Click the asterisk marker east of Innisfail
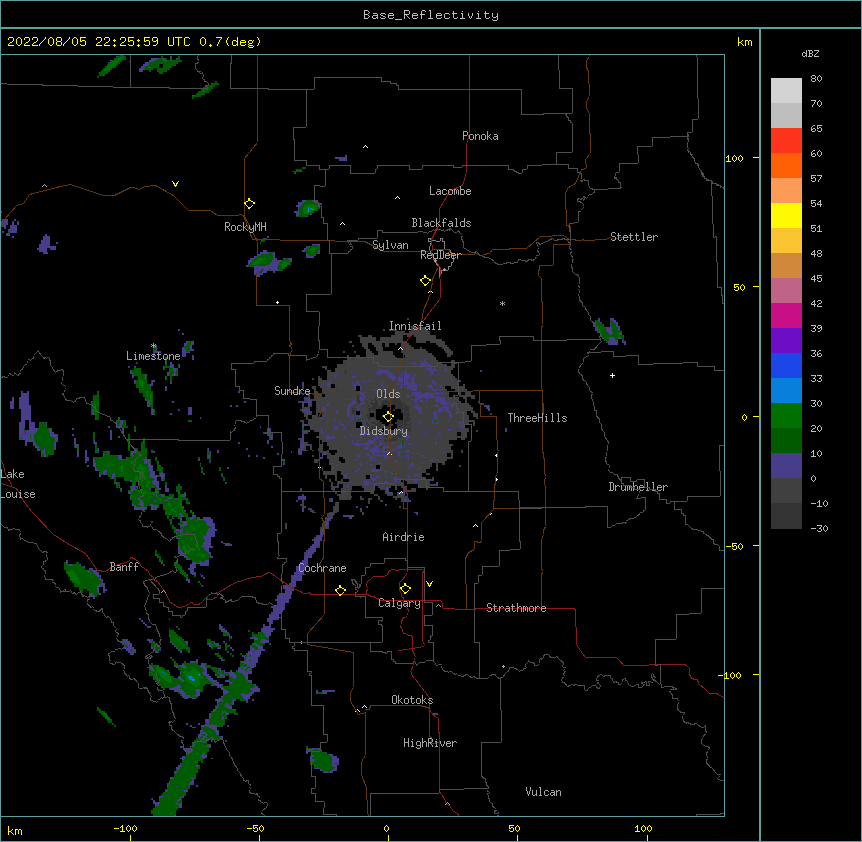Image resolution: width=862 pixels, height=842 pixels. [x=502, y=303]
